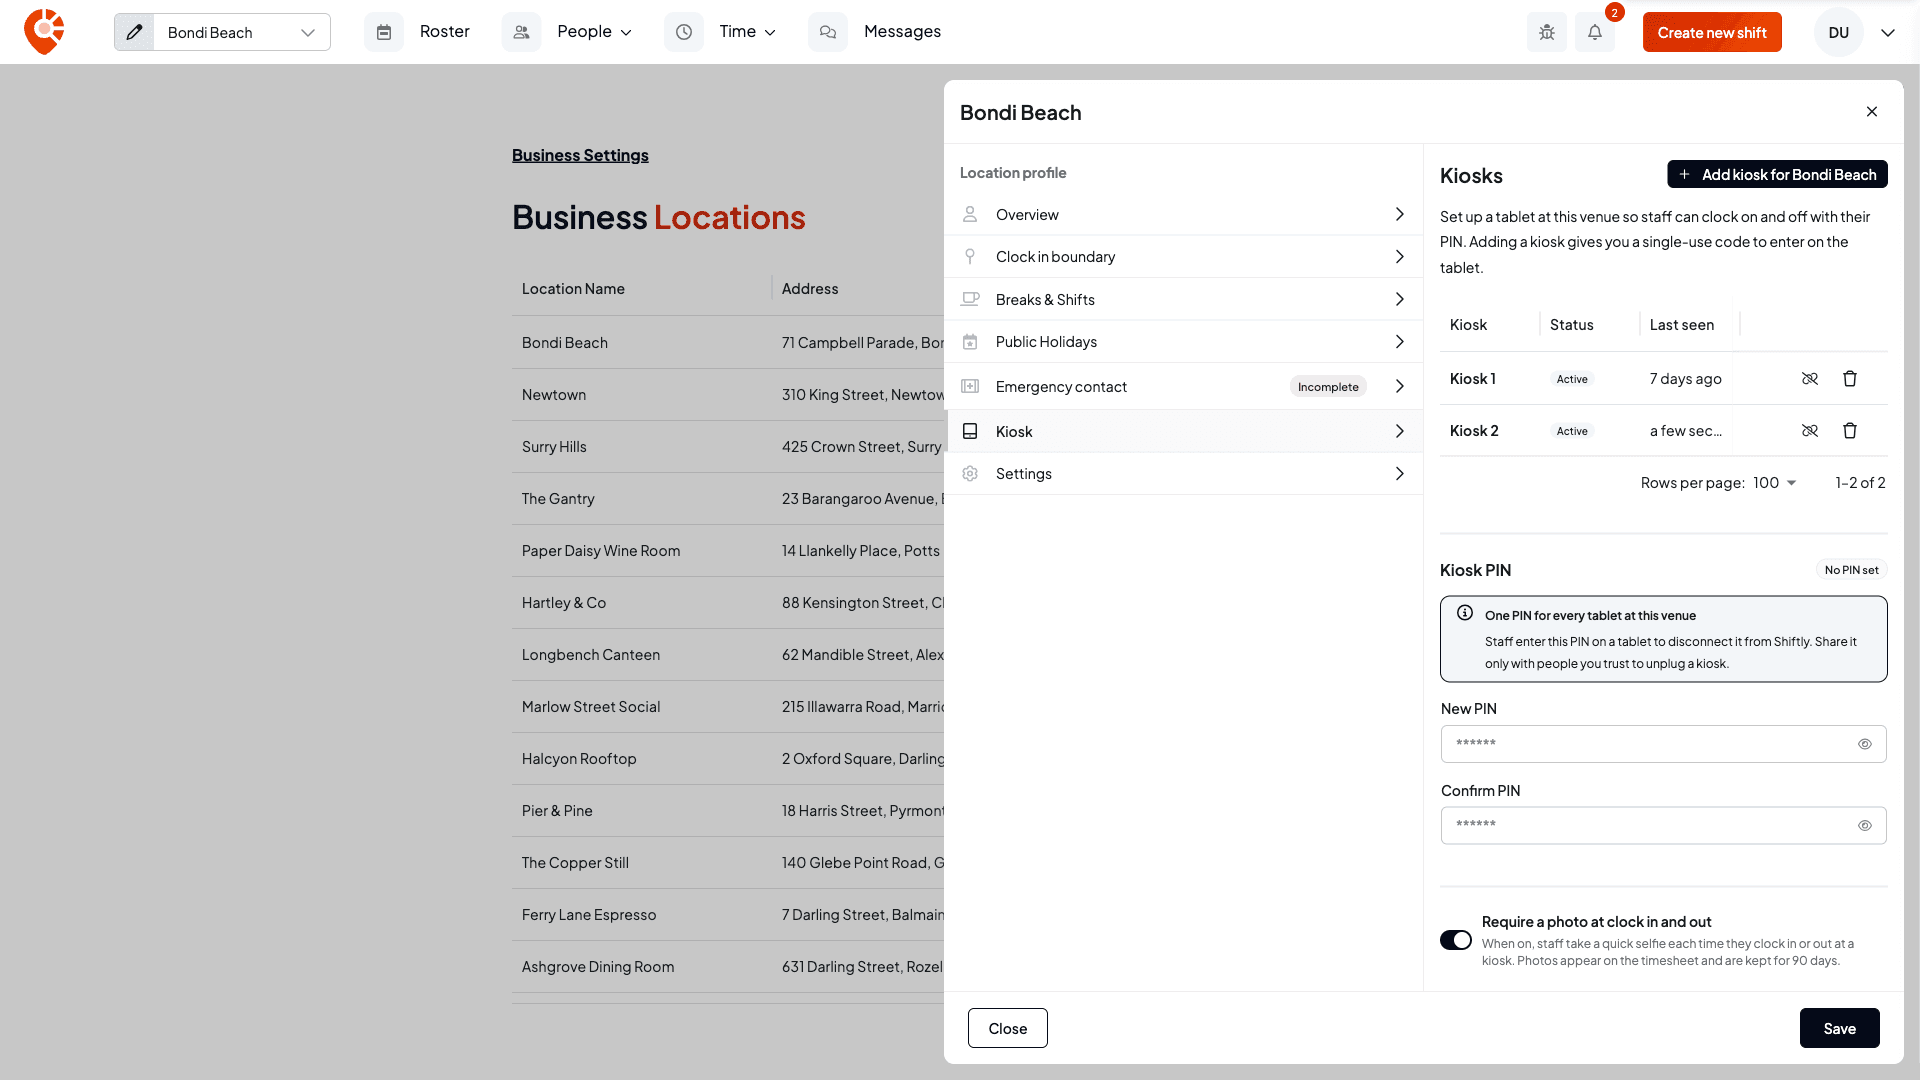Image resolution: width=1920 pixels, height=1080 pixels.
Task: Change rows per page dropdown from 100
Action: point(1775,483)
